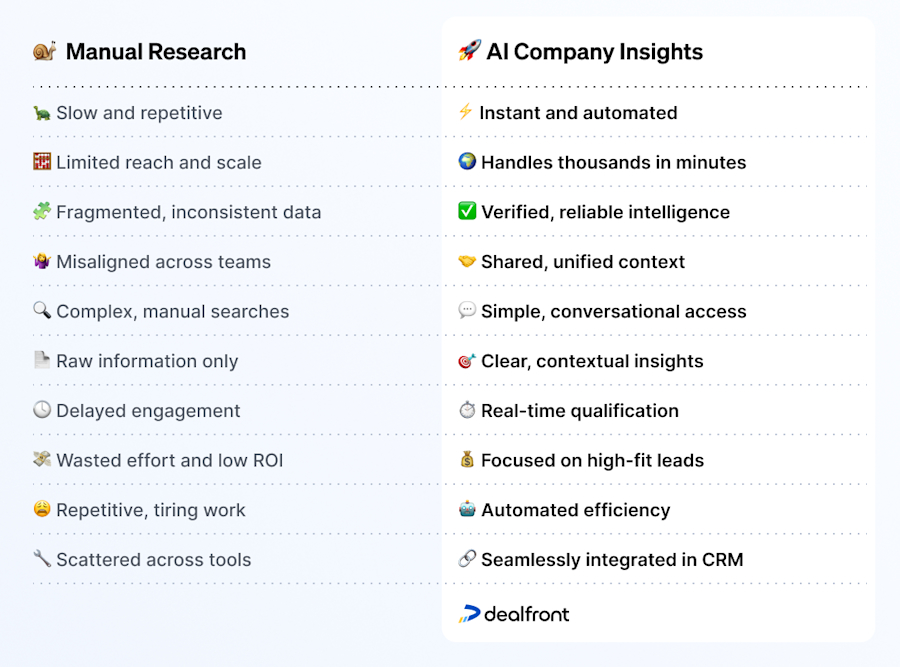This screenshot has width=900, height=667.
Task: Select the money bag icon for high-fit leads
Action: (x=467, y=459)
